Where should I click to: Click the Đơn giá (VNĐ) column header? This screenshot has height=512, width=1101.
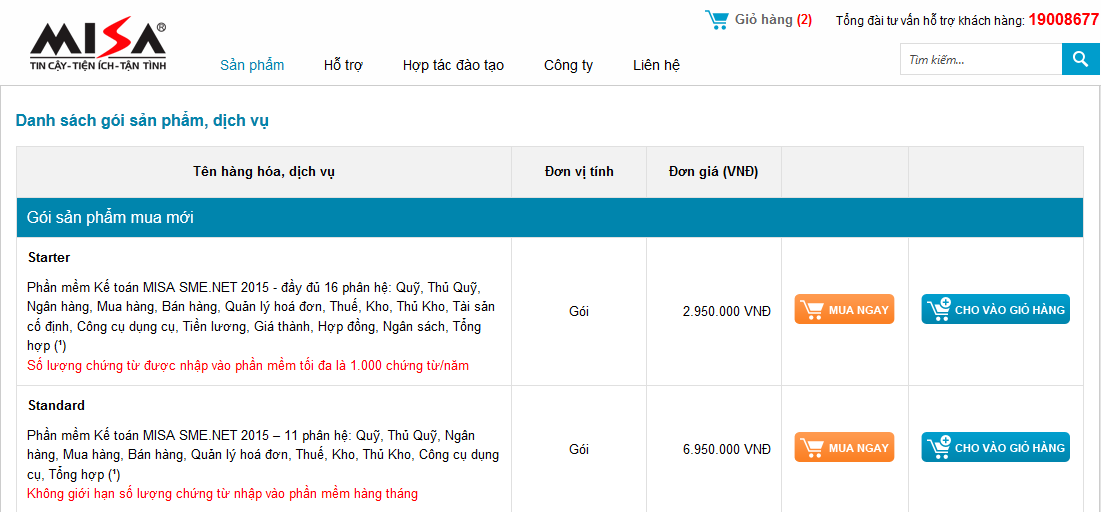click(713, 171)
